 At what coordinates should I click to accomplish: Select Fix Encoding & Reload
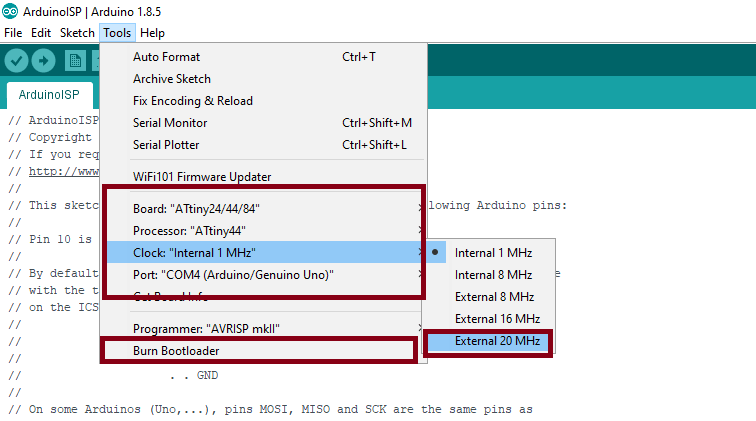point(263,101)
